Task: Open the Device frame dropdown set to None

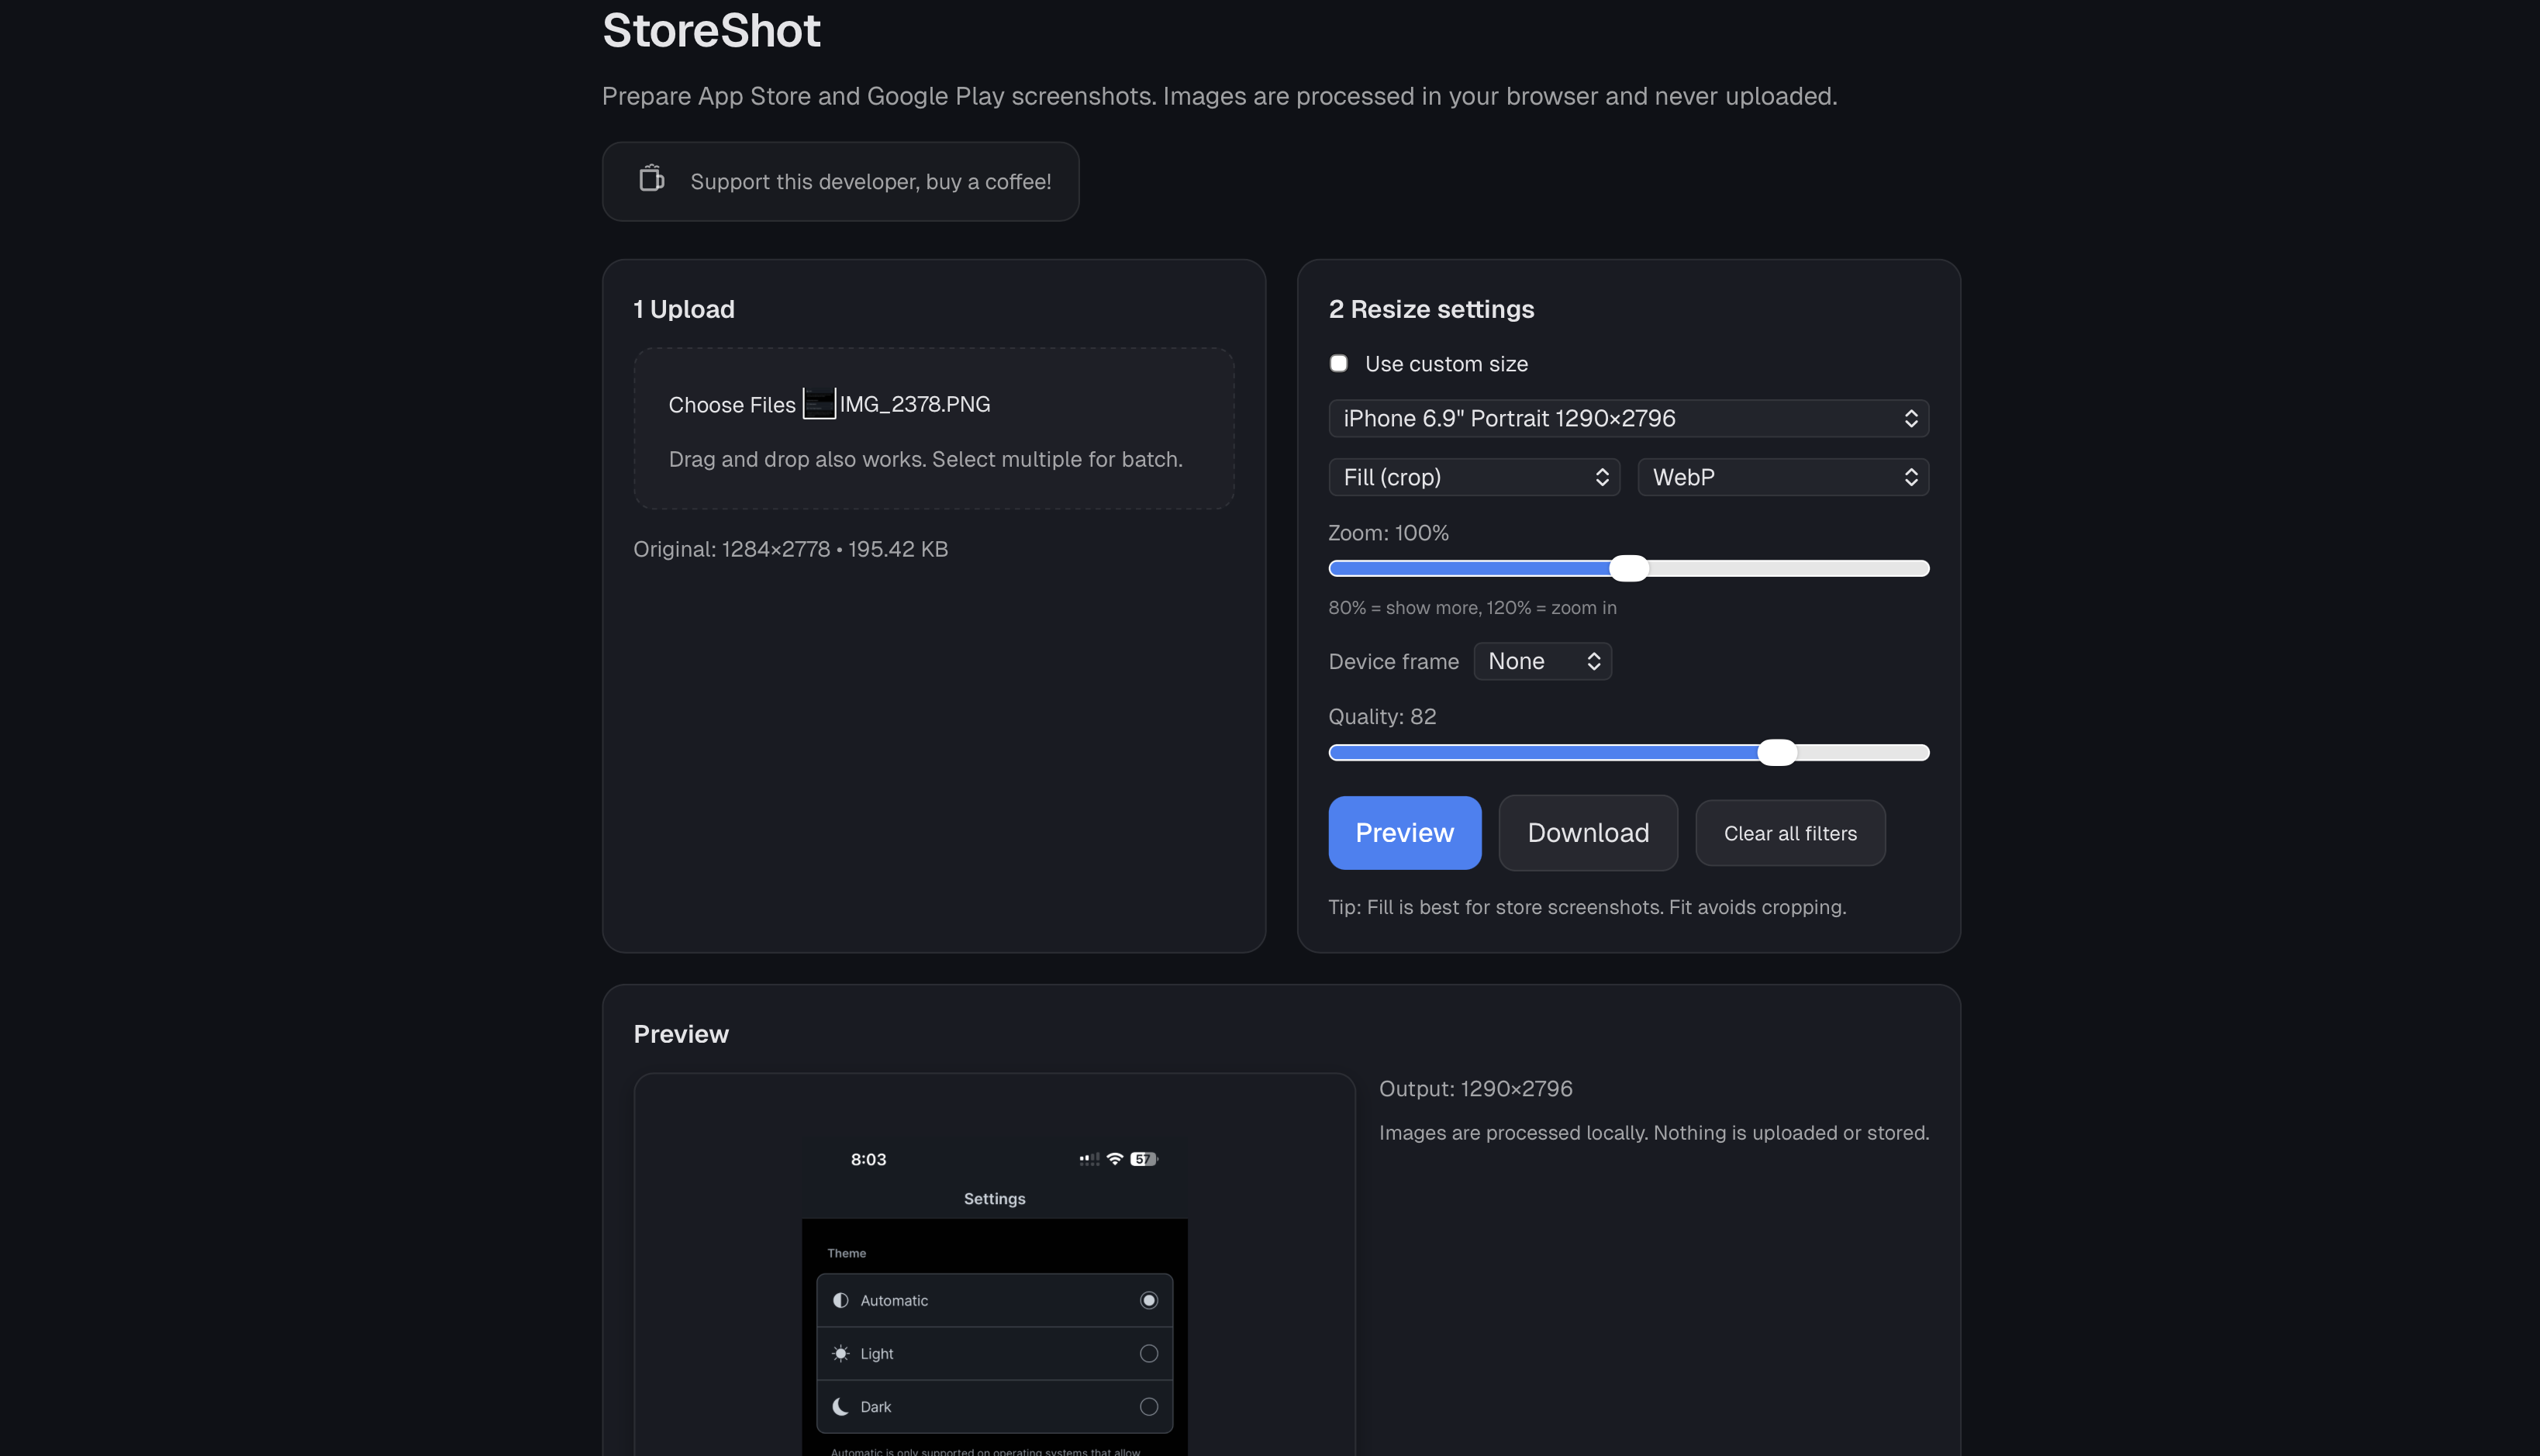Action: pos(1542,661)
